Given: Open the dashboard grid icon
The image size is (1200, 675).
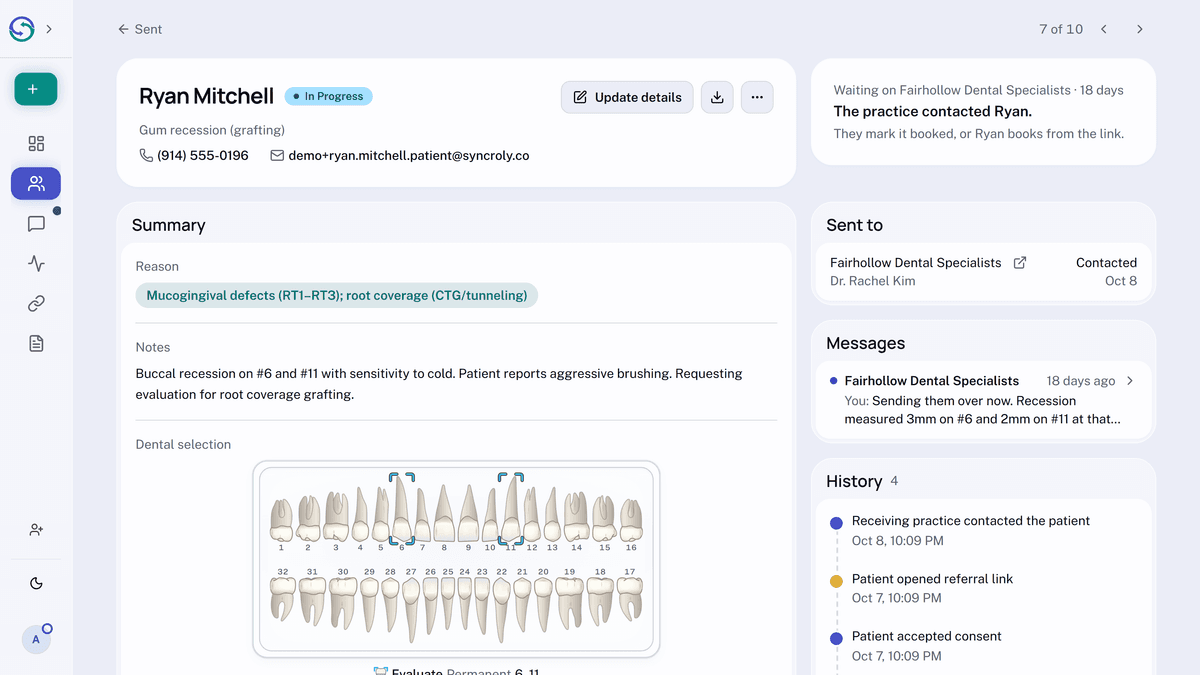Looking at the screenshot, I should click(x=36, y=144).
